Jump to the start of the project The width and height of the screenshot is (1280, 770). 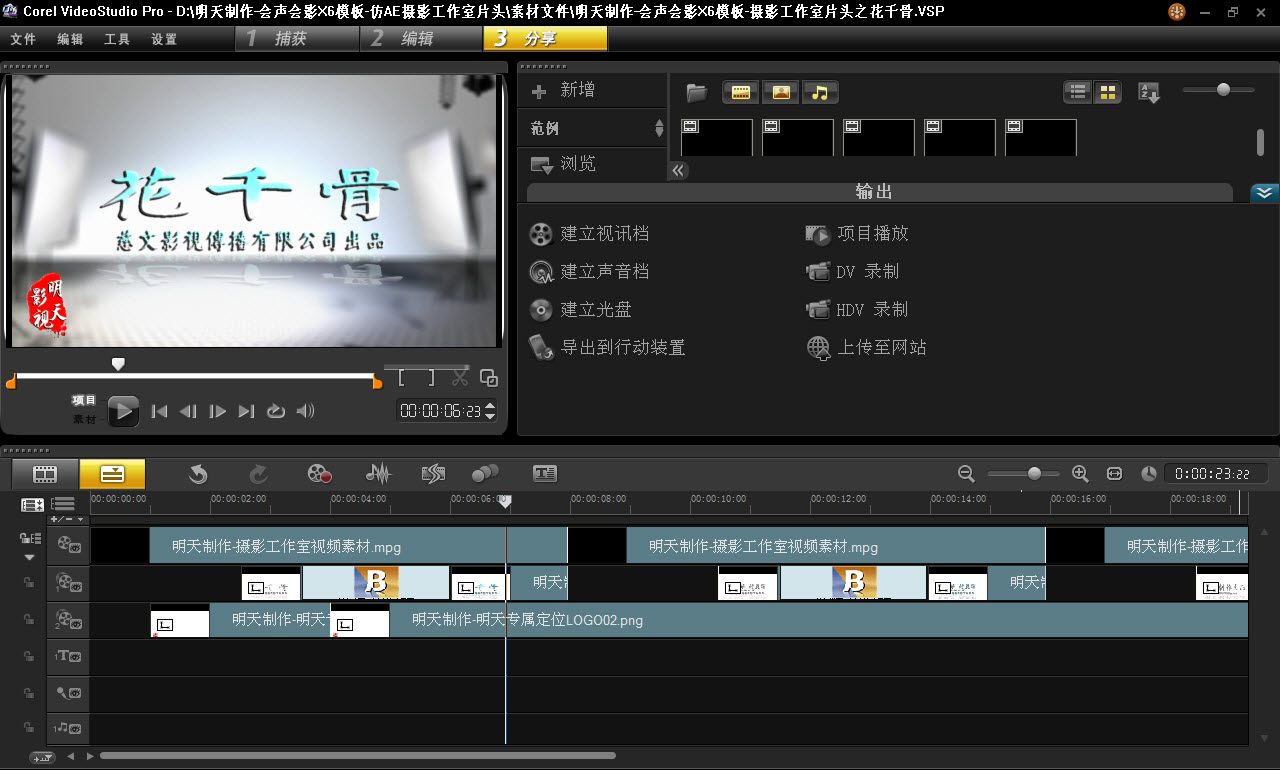pyautogui.click(x=159, y=411)
